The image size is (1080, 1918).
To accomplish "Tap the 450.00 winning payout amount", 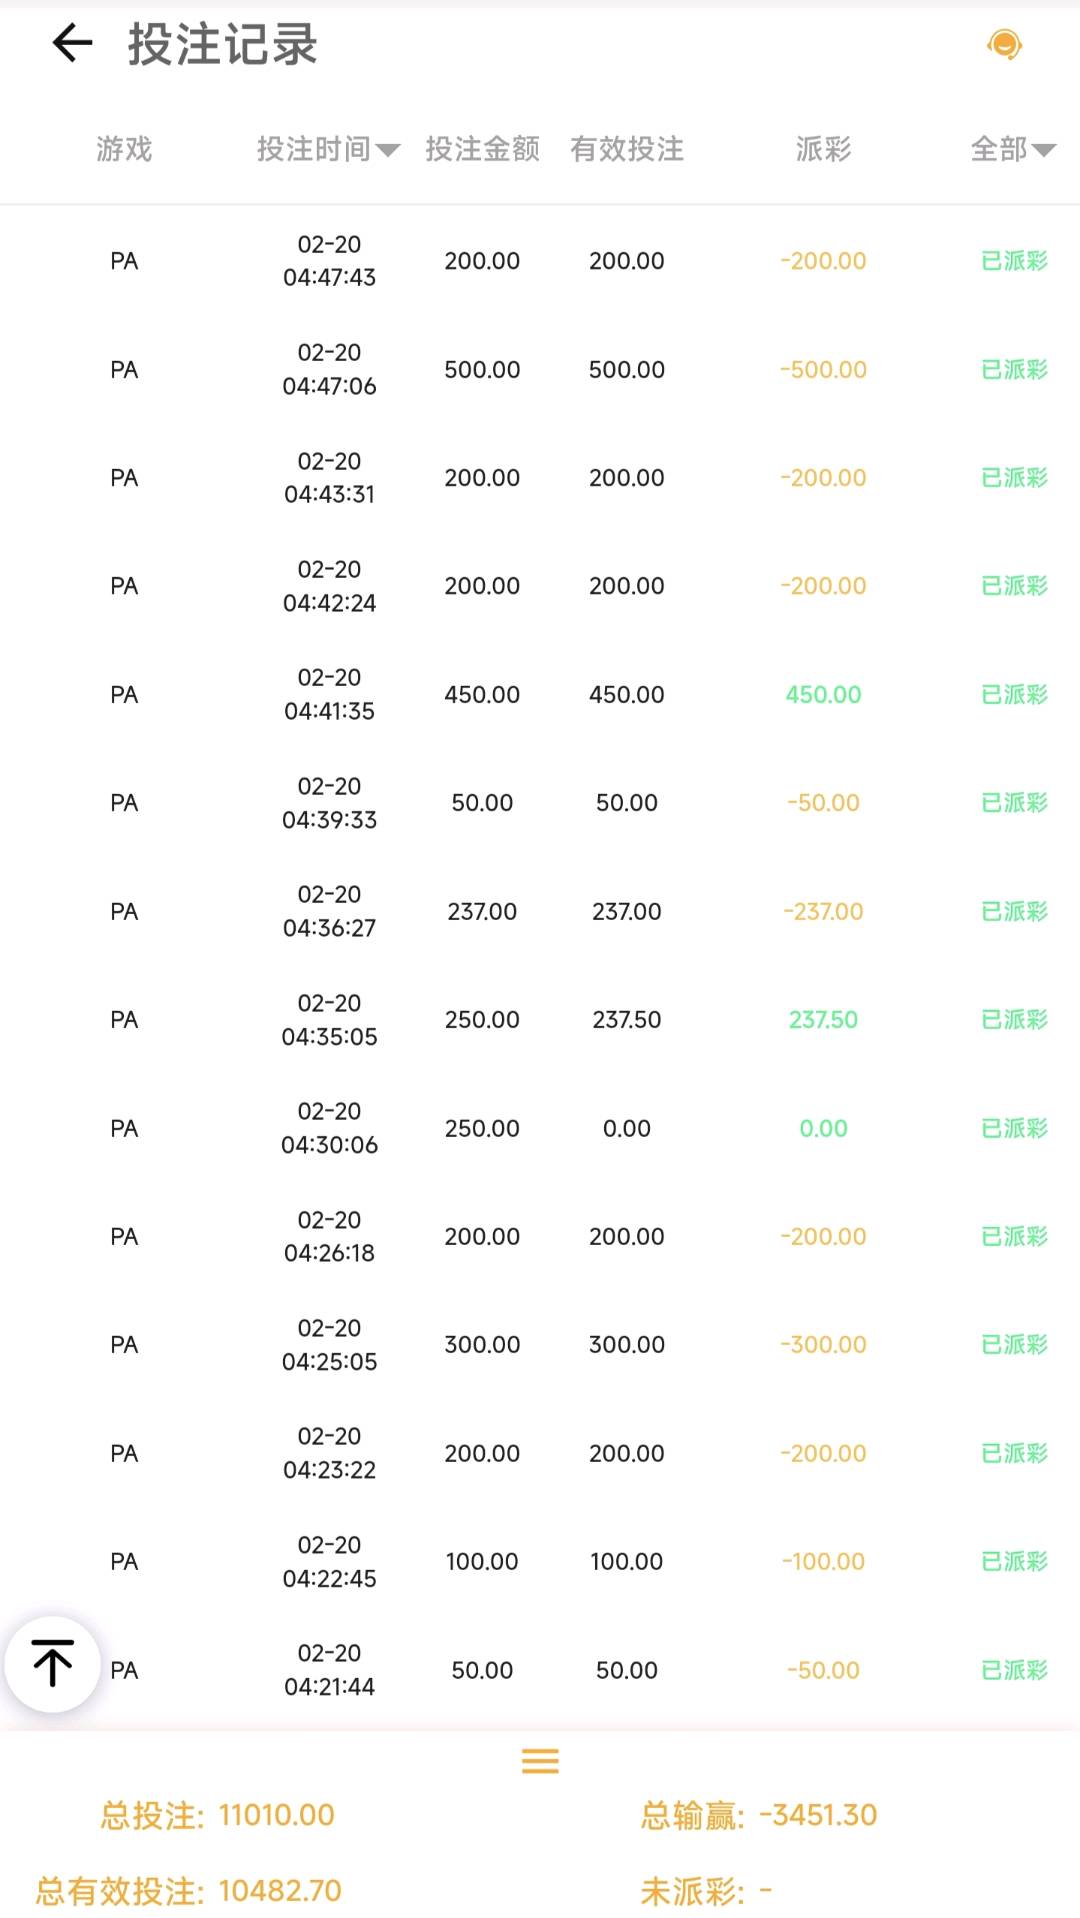I will 823,695.
